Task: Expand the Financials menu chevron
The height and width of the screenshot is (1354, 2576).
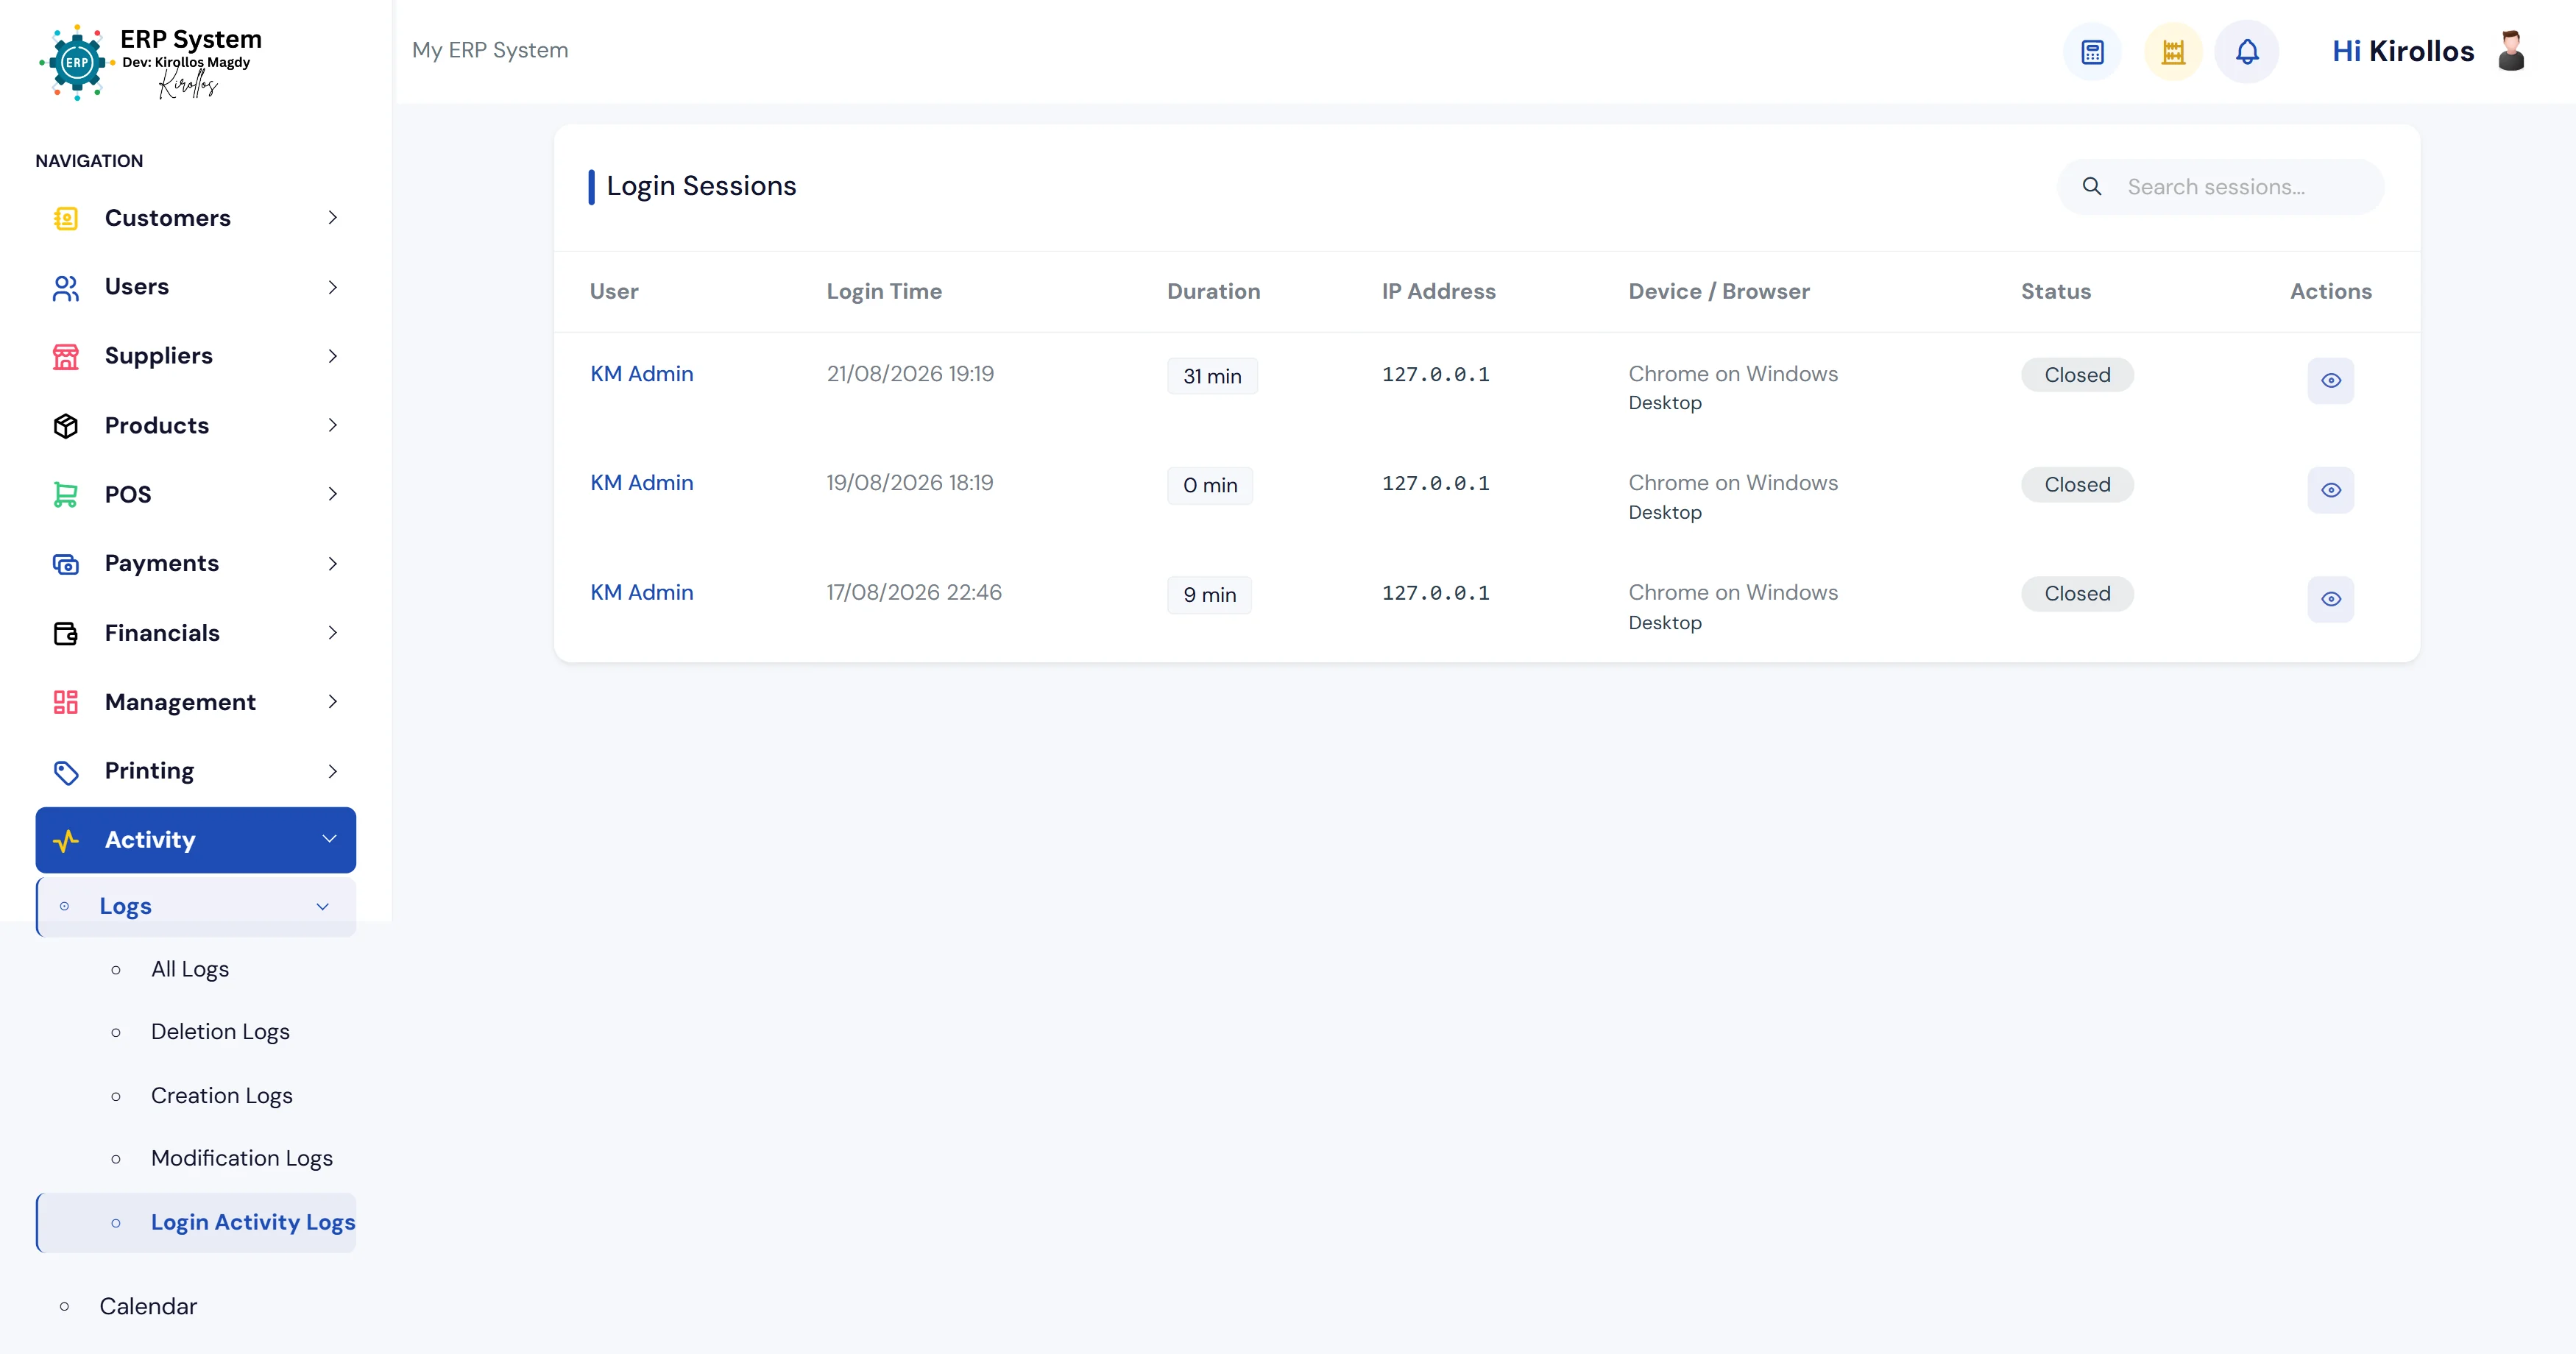Action: pos(333,633)
